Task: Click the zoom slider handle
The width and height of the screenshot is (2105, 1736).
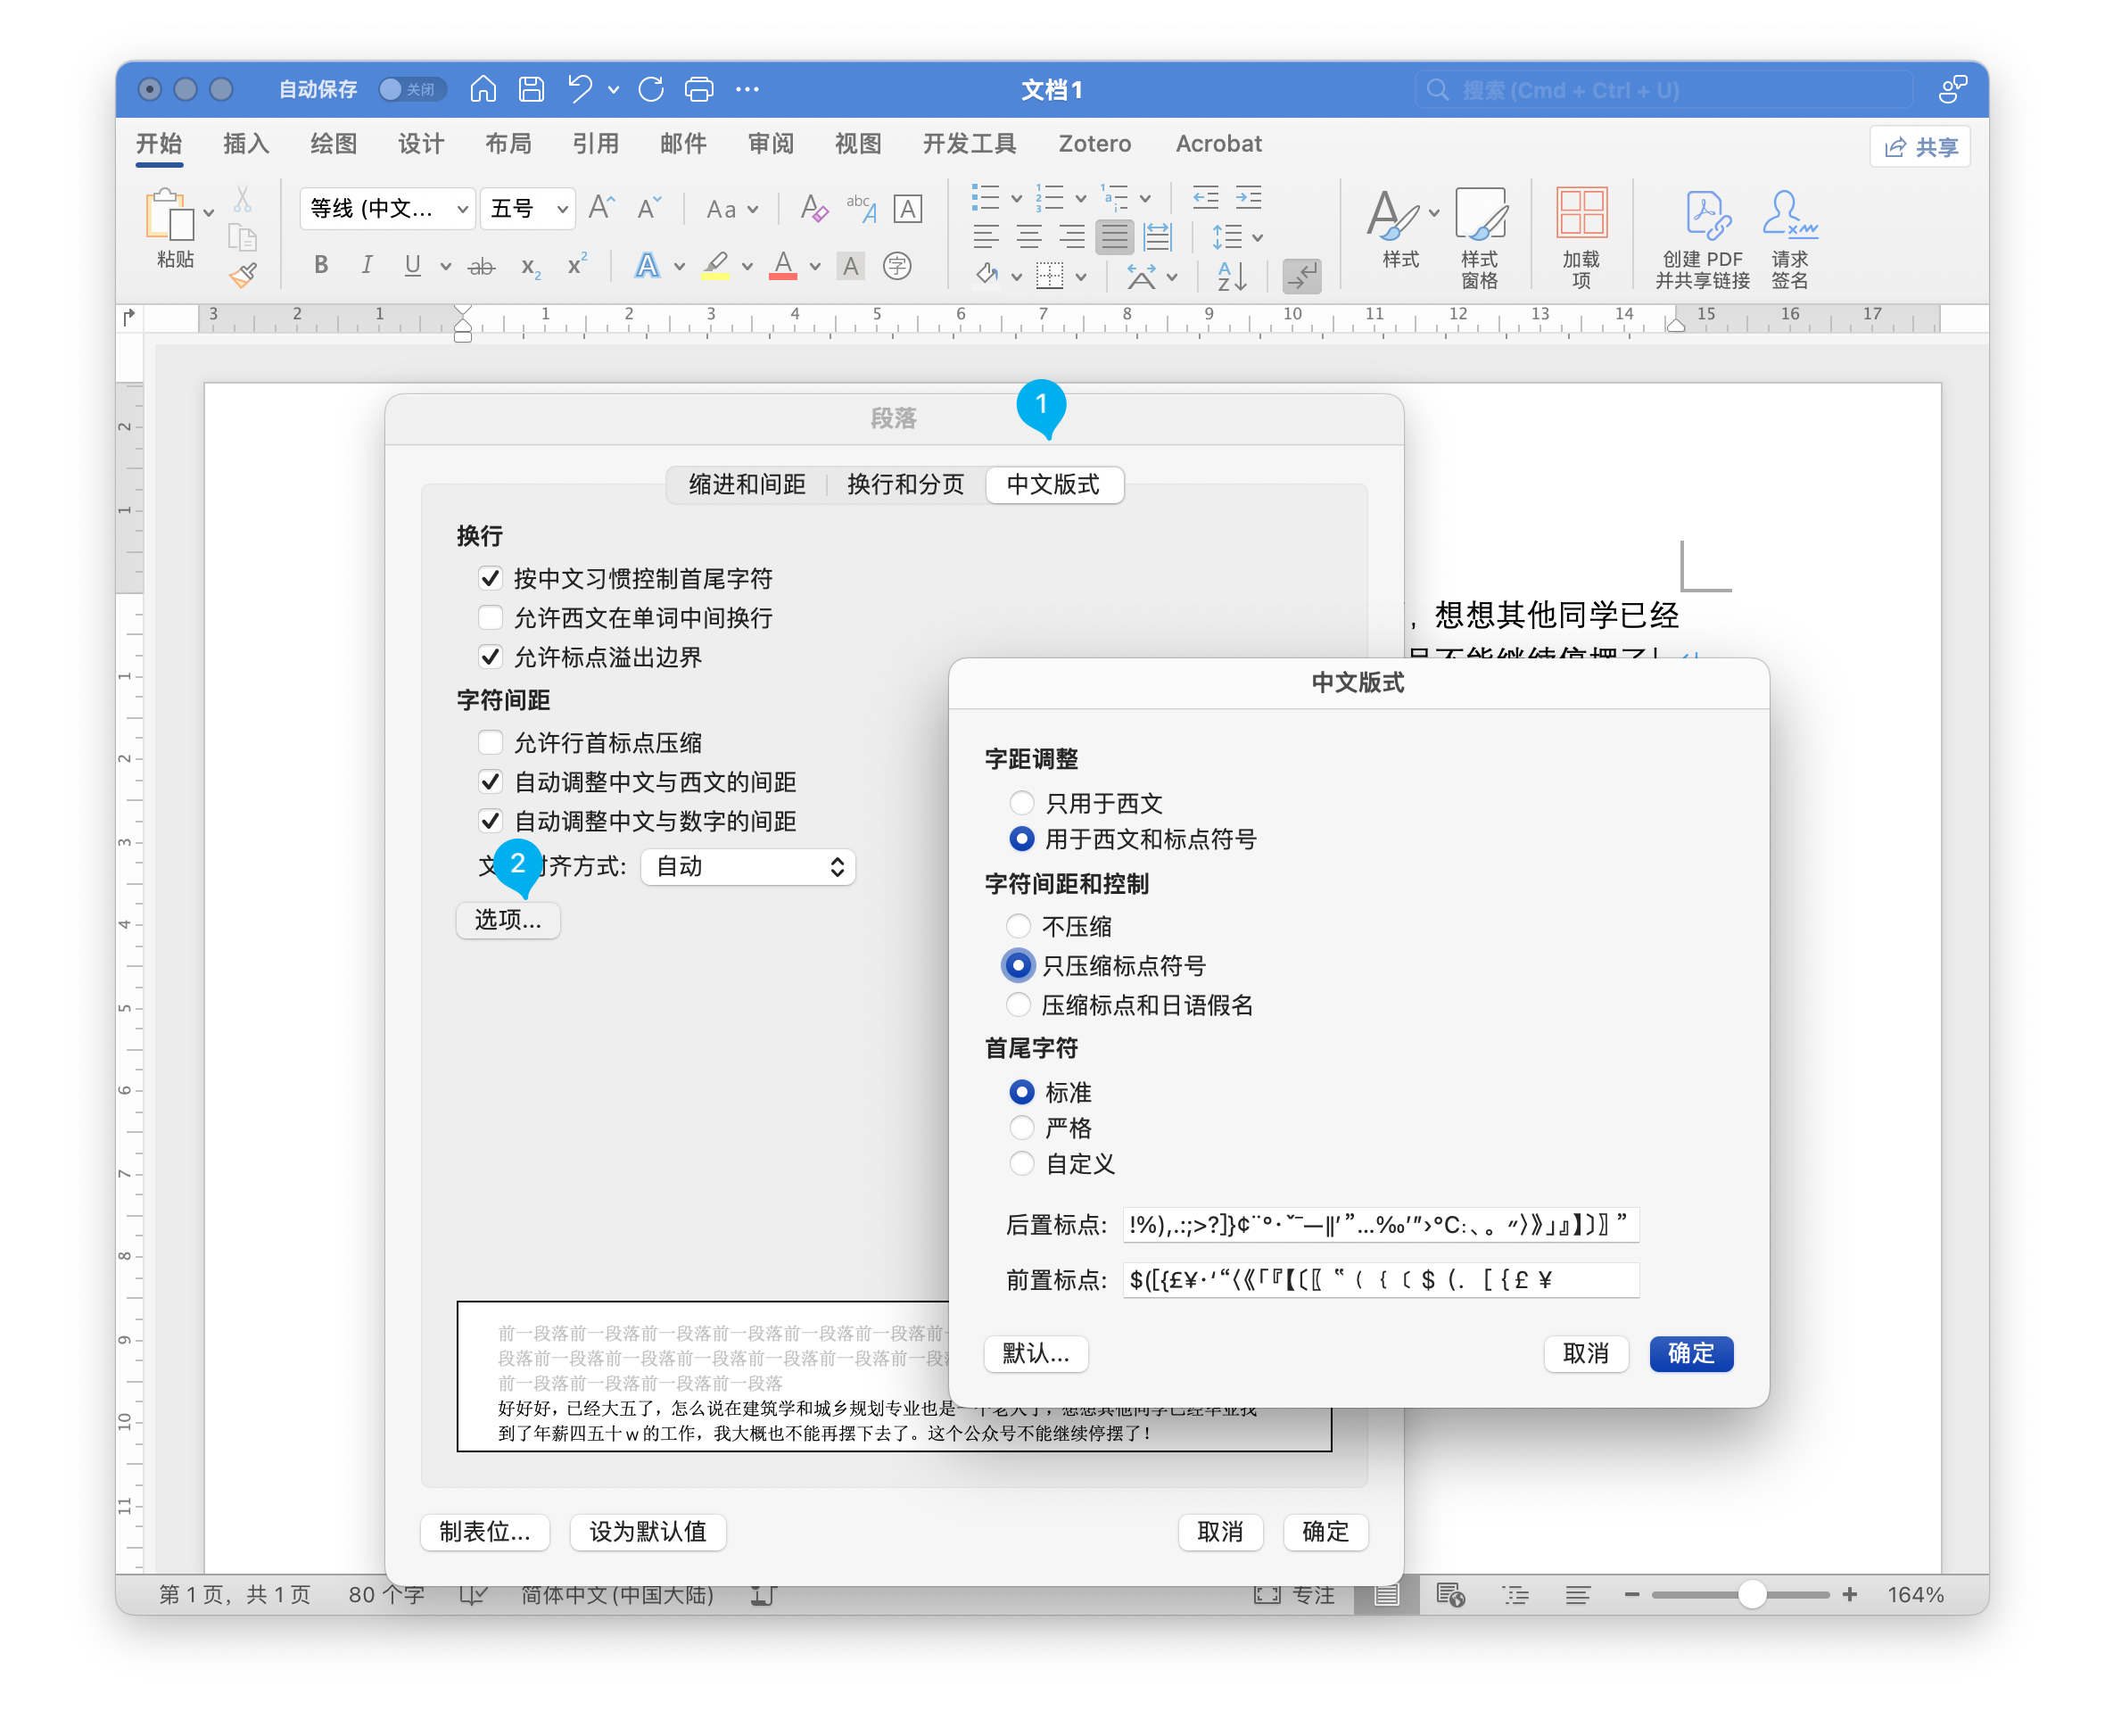Action: pyautogui.click(x=1751, y=1595)
